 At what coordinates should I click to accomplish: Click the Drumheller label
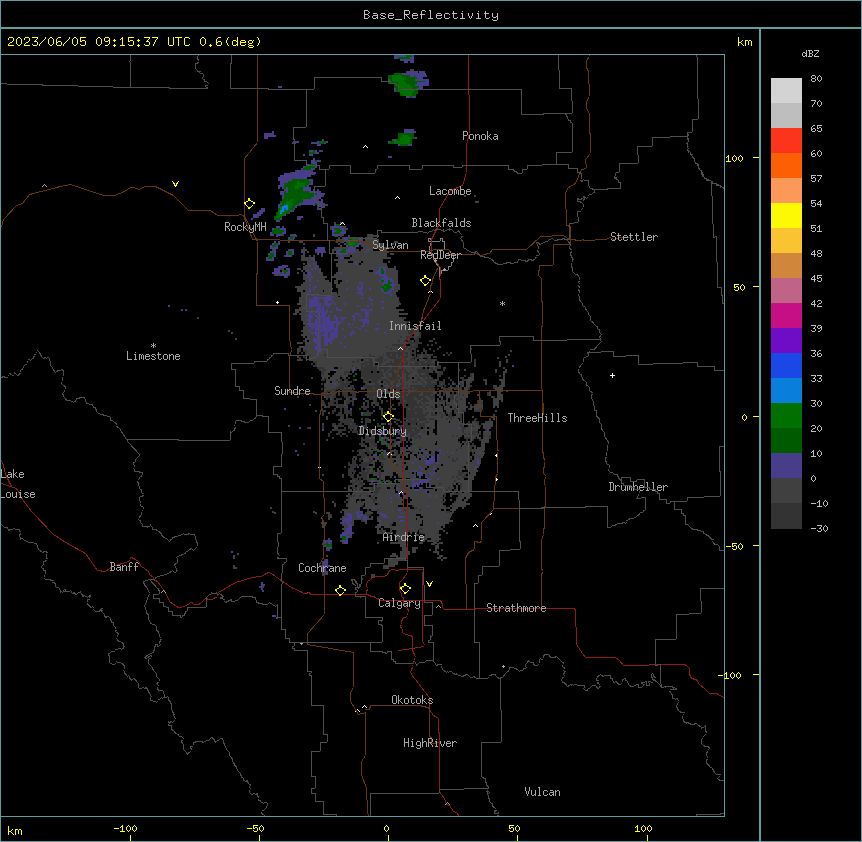pos(638,487)
